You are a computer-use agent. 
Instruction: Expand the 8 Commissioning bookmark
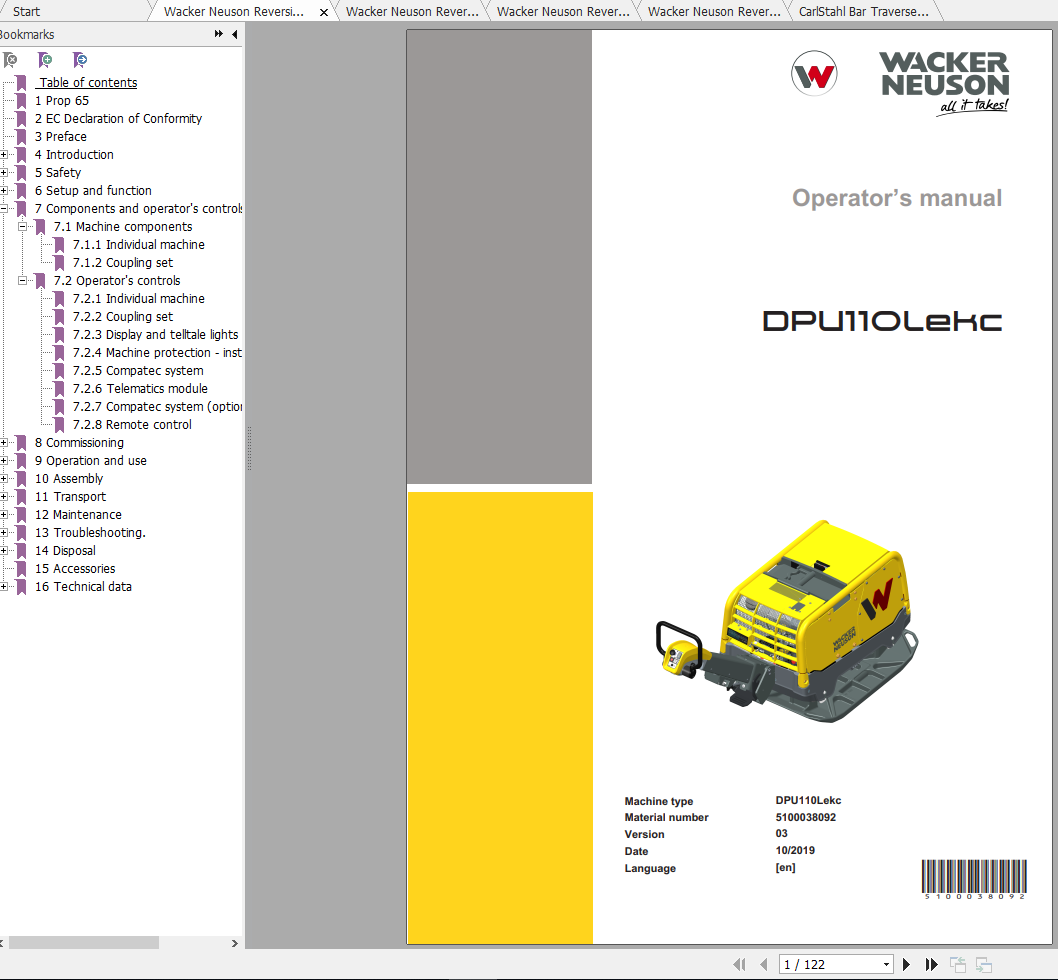pyautogui.click(x=3, y=443)
